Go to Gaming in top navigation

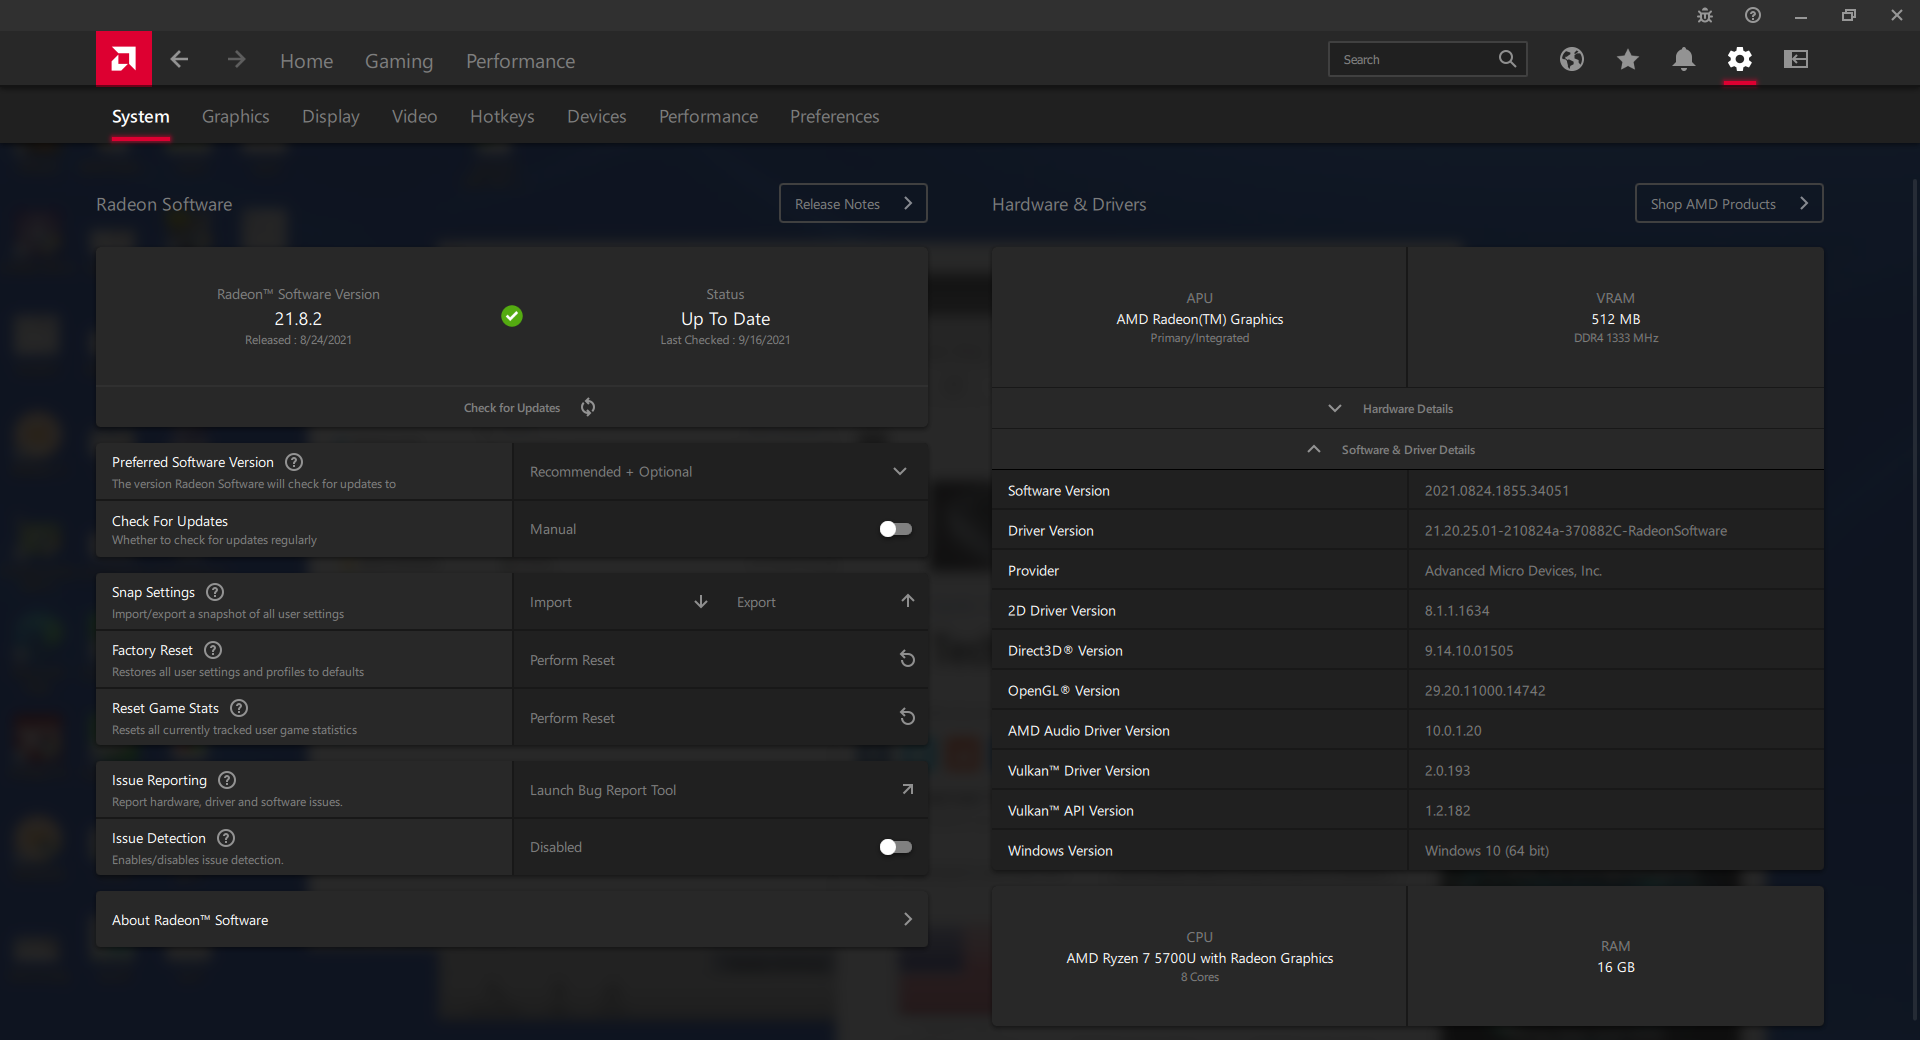(399, 60)
